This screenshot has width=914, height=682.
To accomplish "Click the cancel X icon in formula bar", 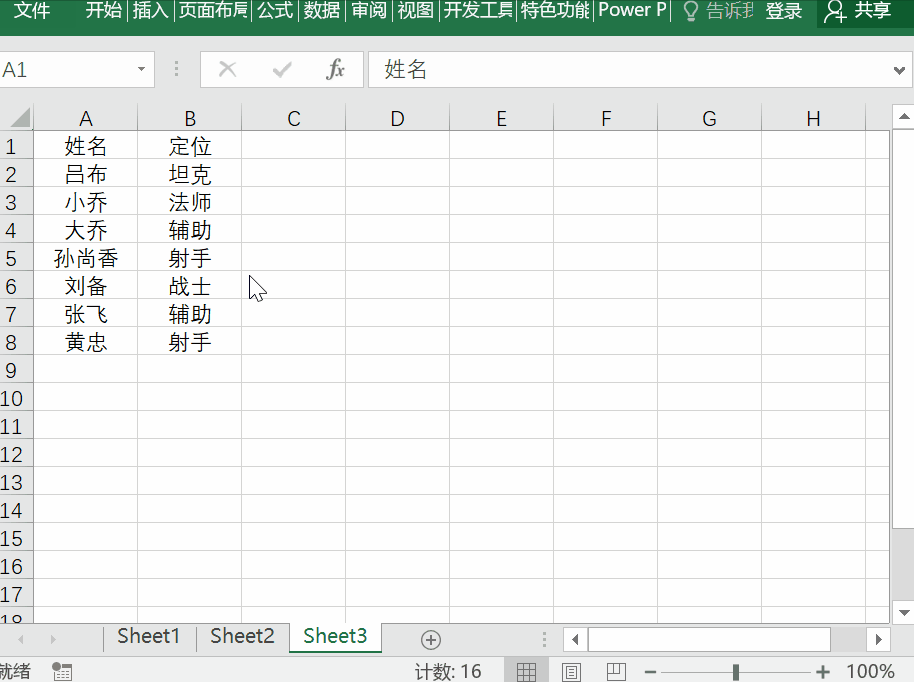I will (227, 69).
